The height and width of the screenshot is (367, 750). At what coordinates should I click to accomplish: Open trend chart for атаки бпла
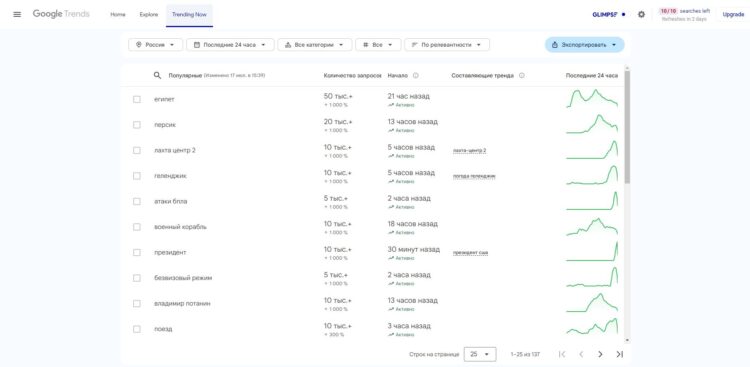coord(592,200)
